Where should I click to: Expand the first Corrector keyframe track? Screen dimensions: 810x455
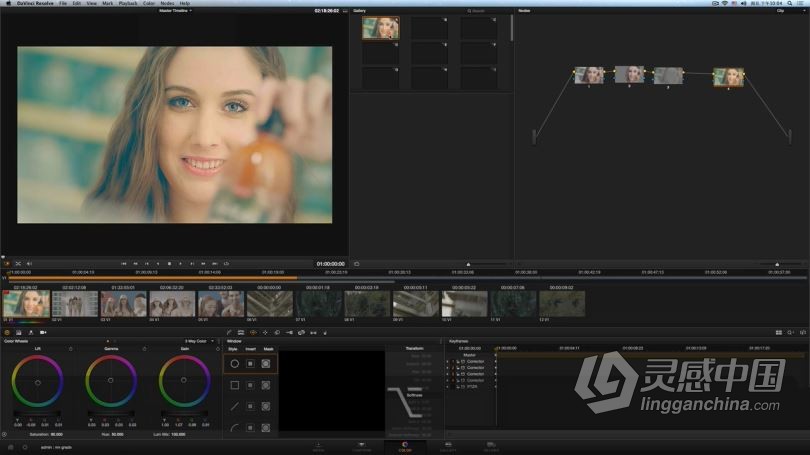pos(448,362)
